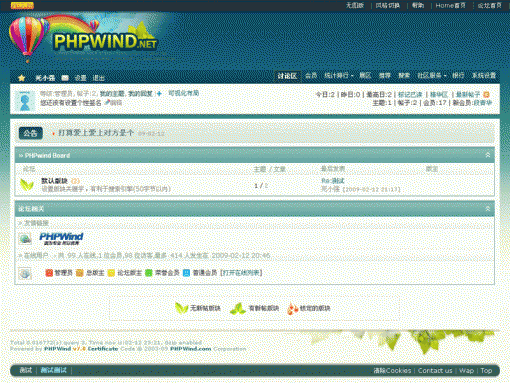Screen dimensions: 510x383
Task: Select the 讨论区 navigation tab
Action: pos(287,76)
